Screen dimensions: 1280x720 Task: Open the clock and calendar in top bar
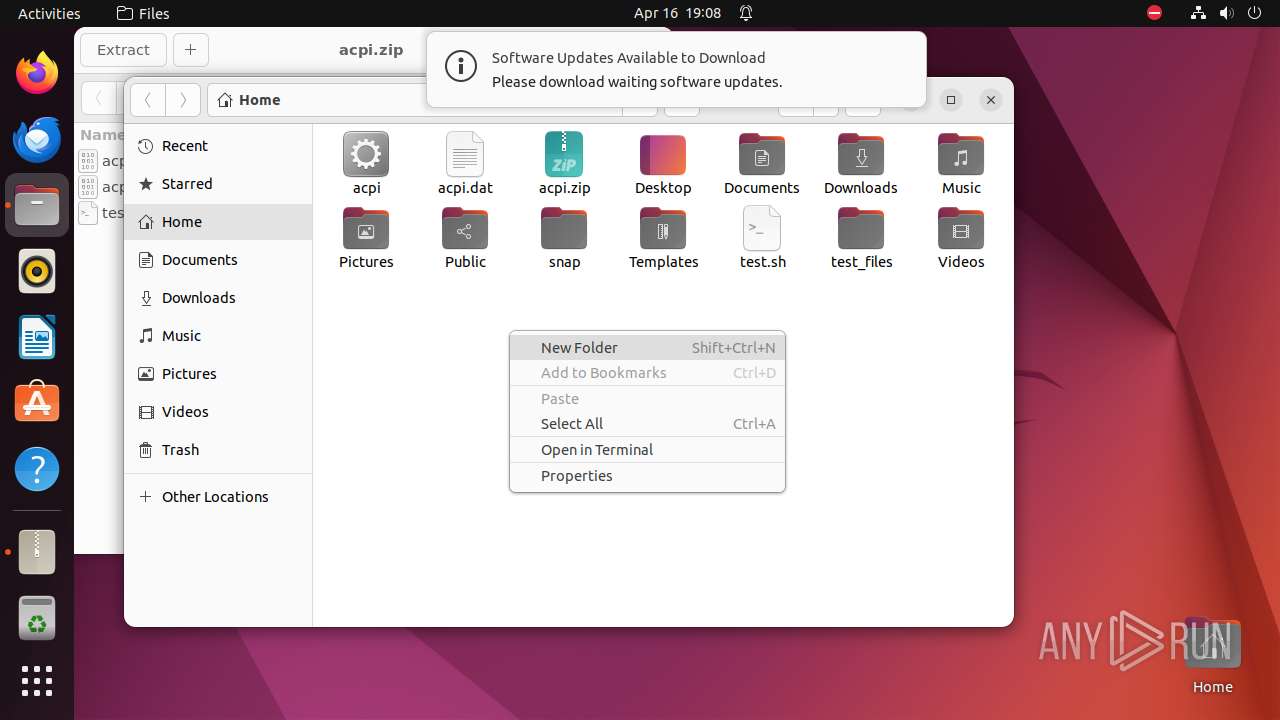tap(677, 13)
